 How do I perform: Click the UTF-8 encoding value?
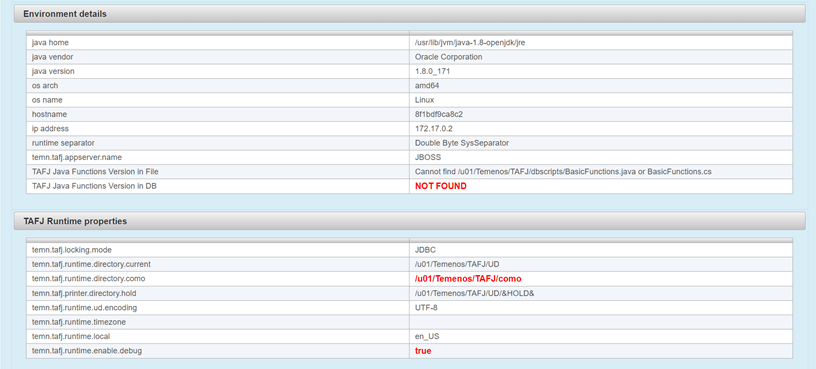pyautogui.click(x=426, y=308)
